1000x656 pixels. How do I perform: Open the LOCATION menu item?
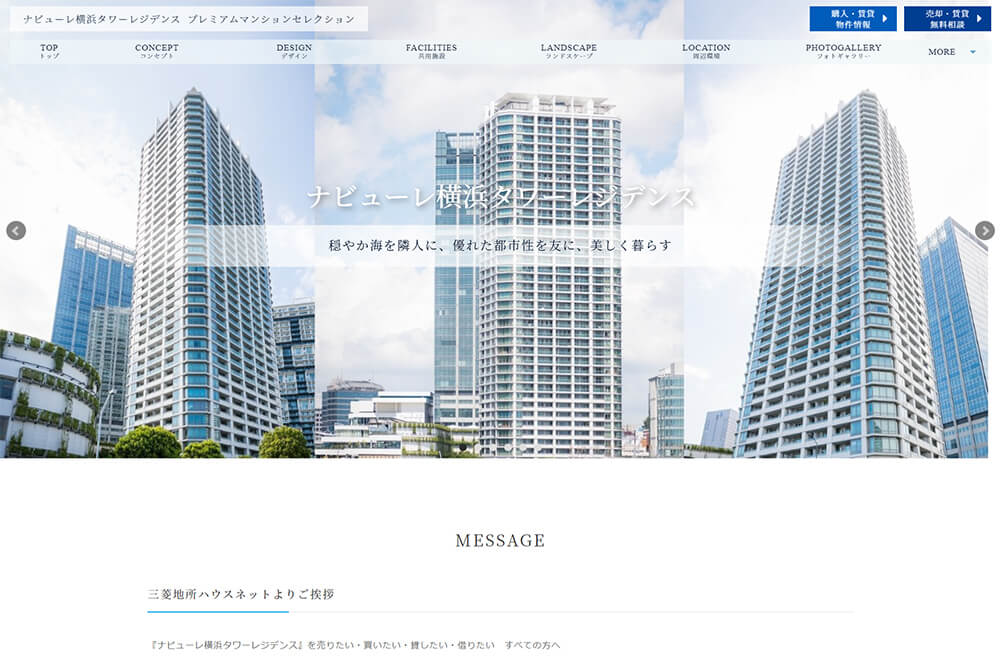tap(706, 51)
